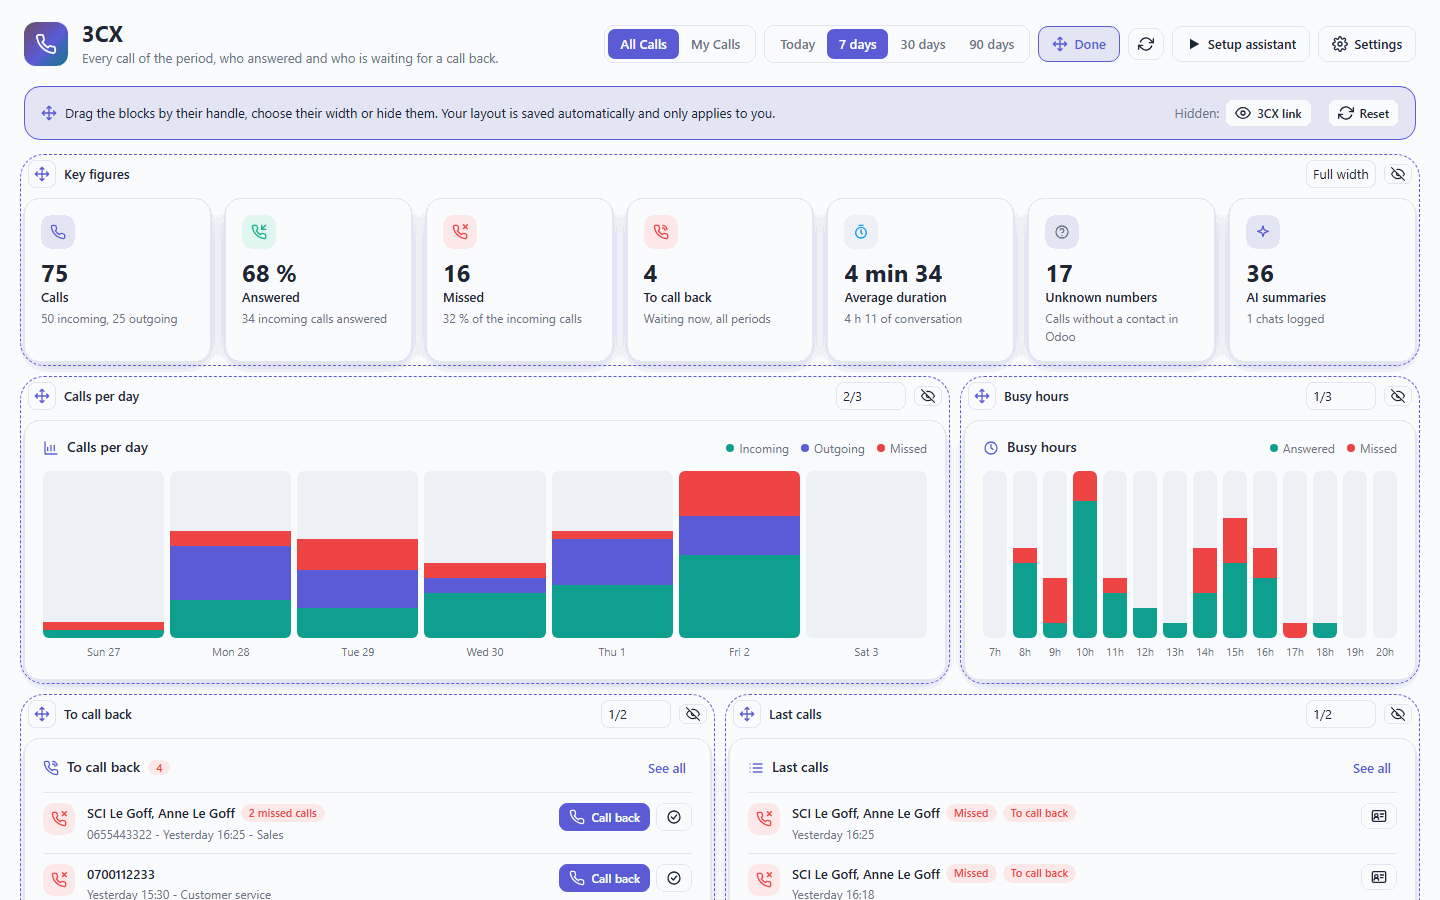
Task: Click the Unknown numbers question icon
Action: [1062, 232]
